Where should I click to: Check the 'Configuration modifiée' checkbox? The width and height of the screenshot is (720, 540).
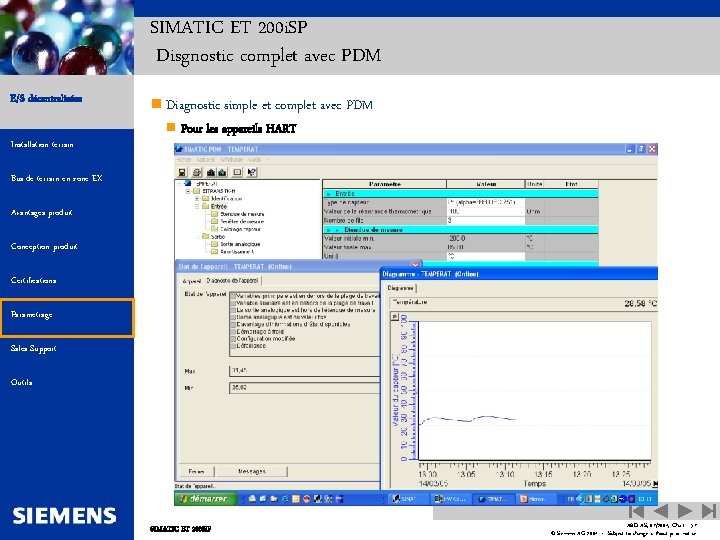(233, 338)
